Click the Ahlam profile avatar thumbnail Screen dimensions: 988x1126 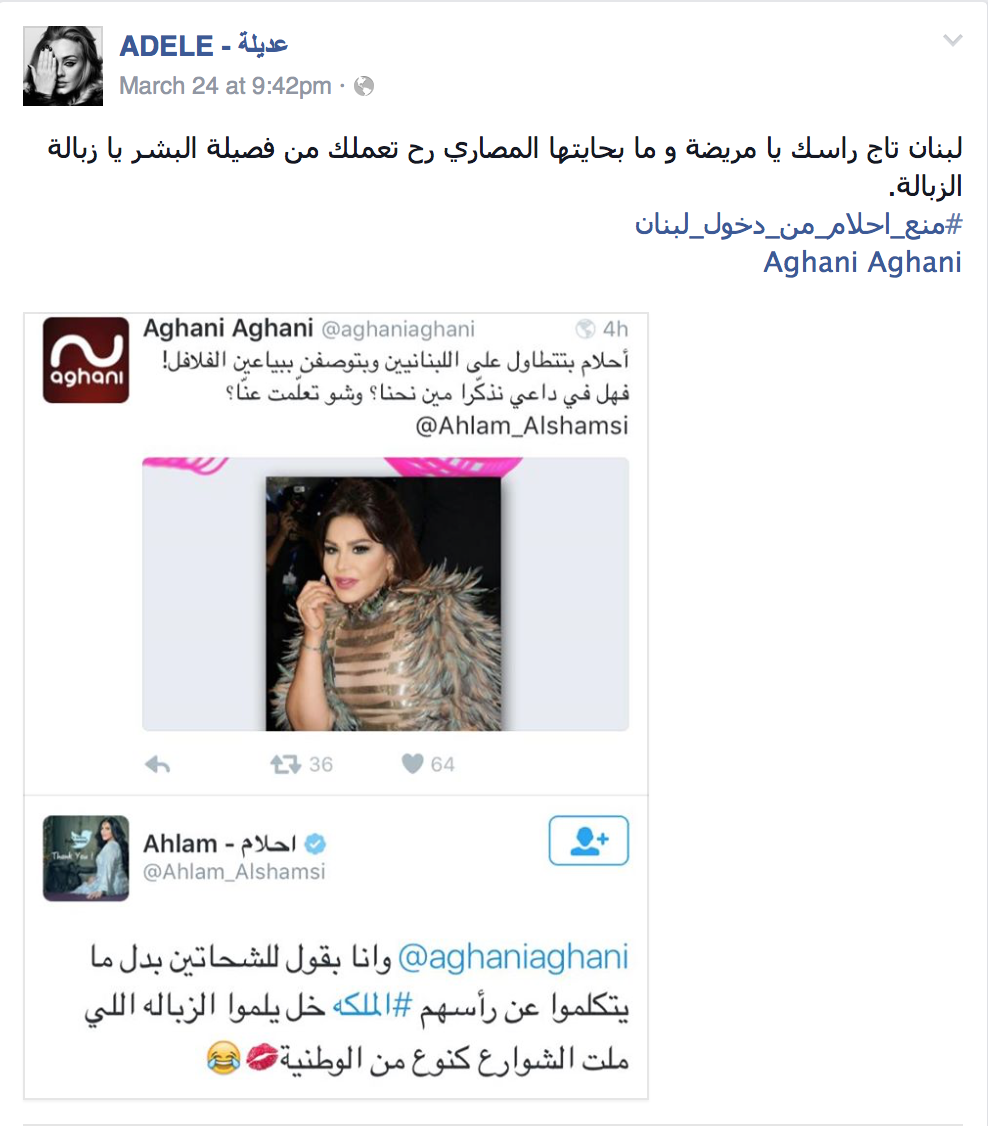click(x=86, y=858)
